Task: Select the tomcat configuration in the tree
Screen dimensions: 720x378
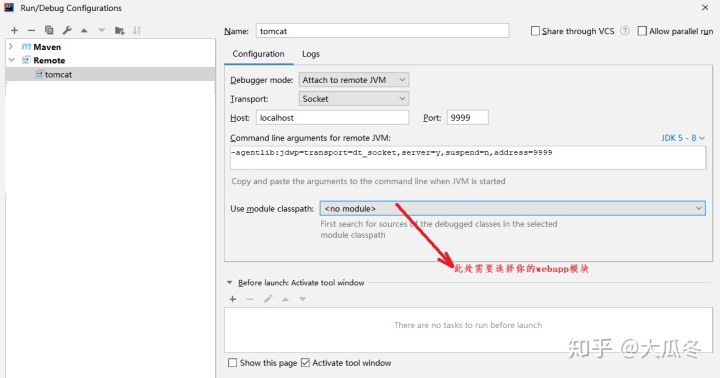Action: tap(110, 74)
